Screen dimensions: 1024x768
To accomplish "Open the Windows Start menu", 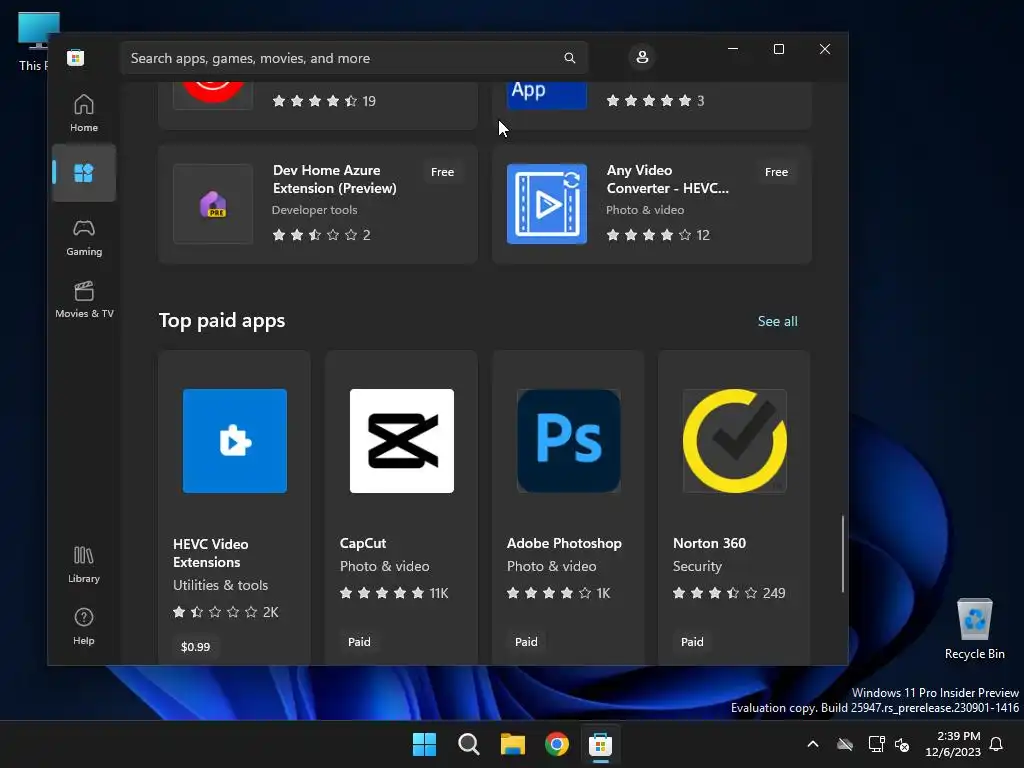I will [x=424, y=744].
